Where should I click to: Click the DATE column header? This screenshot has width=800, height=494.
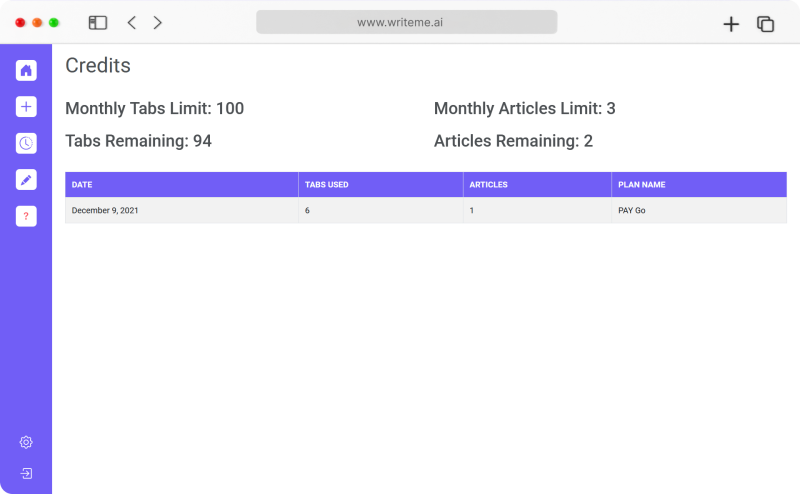pyautogui.click(x=182, y=185)
